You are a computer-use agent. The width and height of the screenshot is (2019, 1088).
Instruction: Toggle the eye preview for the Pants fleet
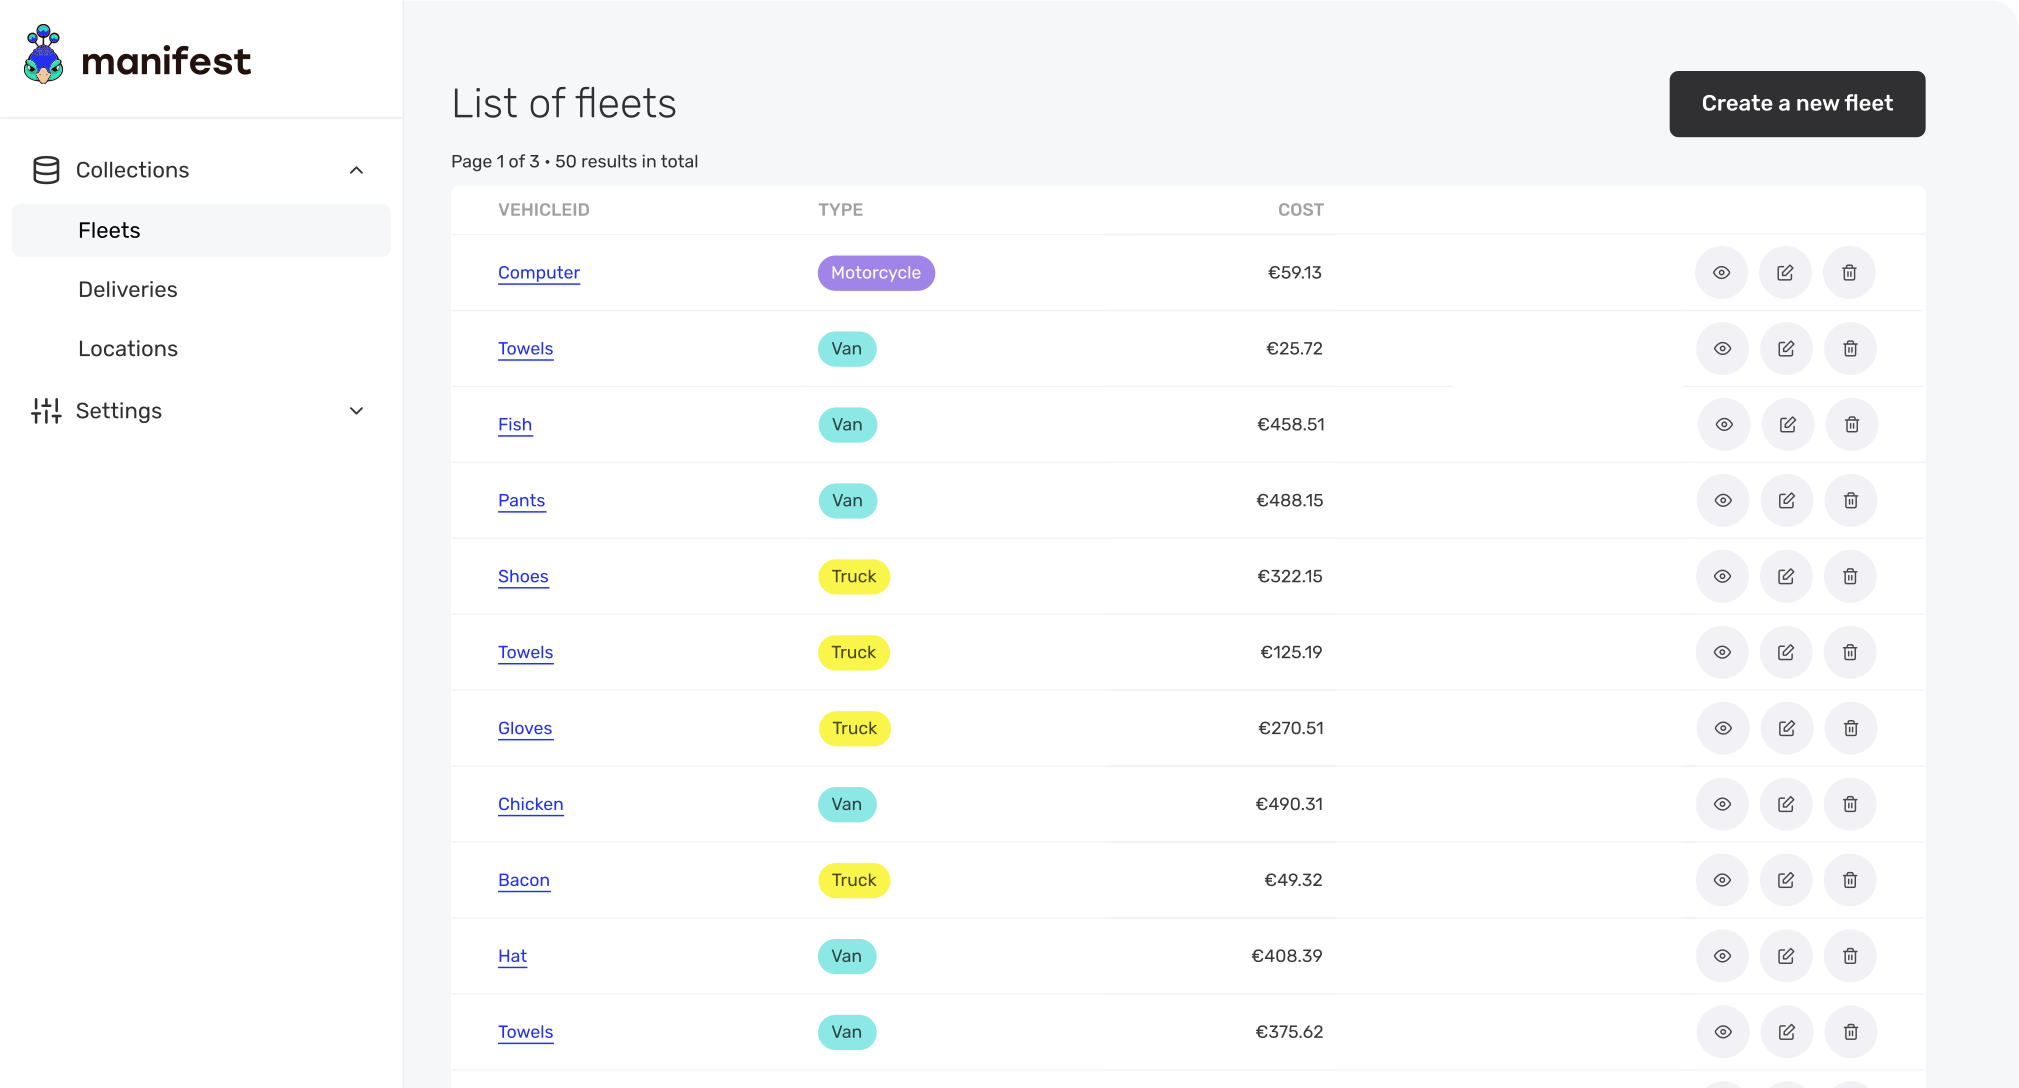point(1722,500)
